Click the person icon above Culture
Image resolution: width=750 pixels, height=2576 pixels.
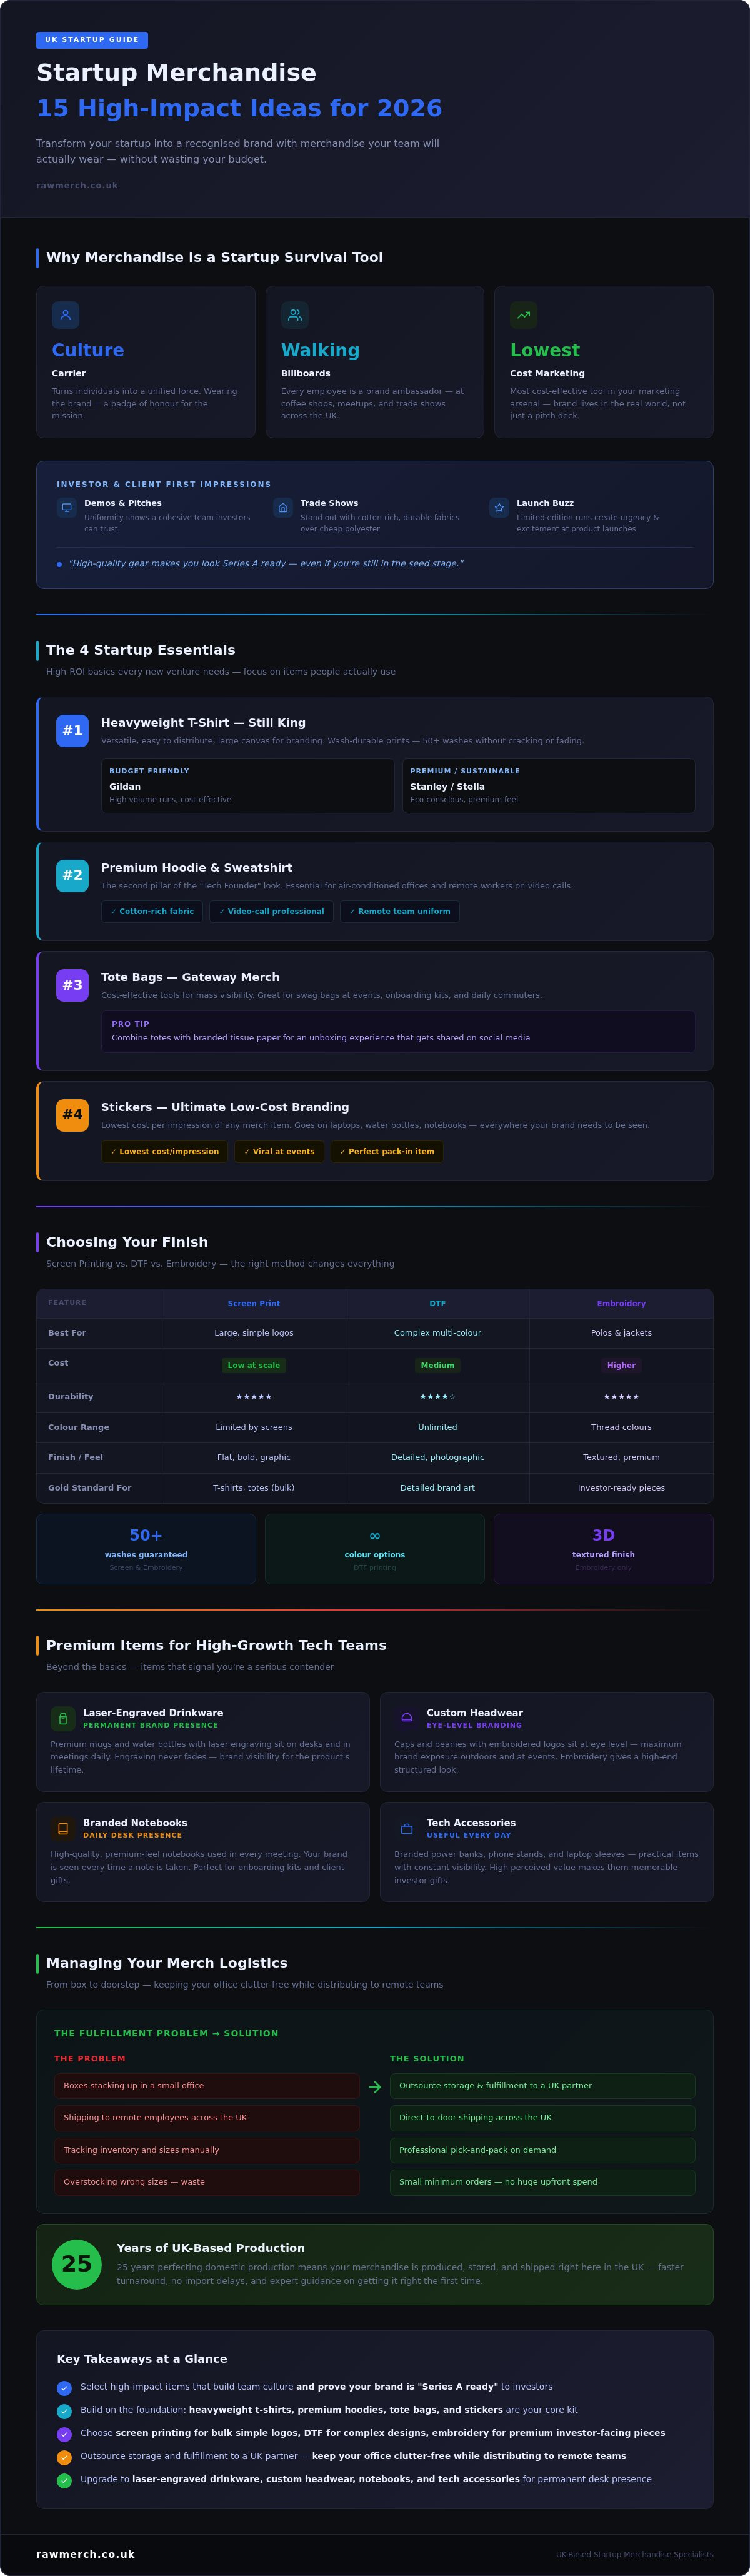pos(65,315)
